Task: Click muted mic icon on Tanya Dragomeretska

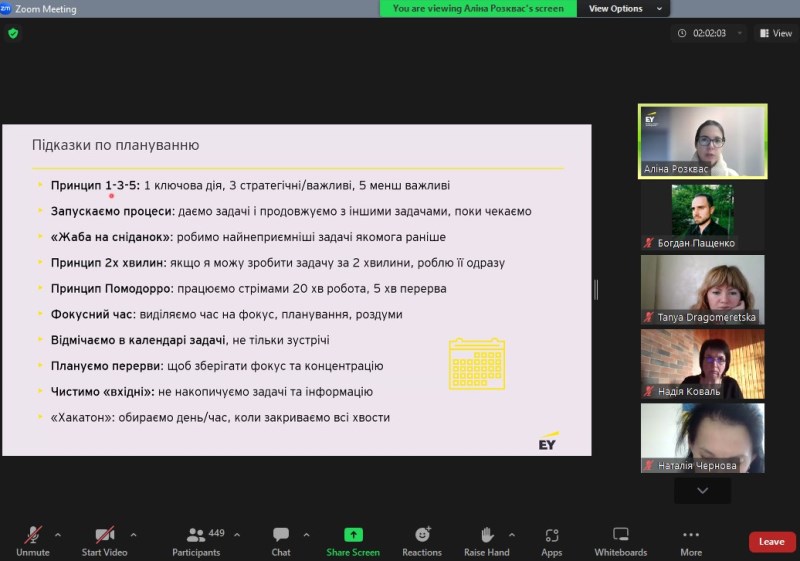Action: (x=648, y=317)
